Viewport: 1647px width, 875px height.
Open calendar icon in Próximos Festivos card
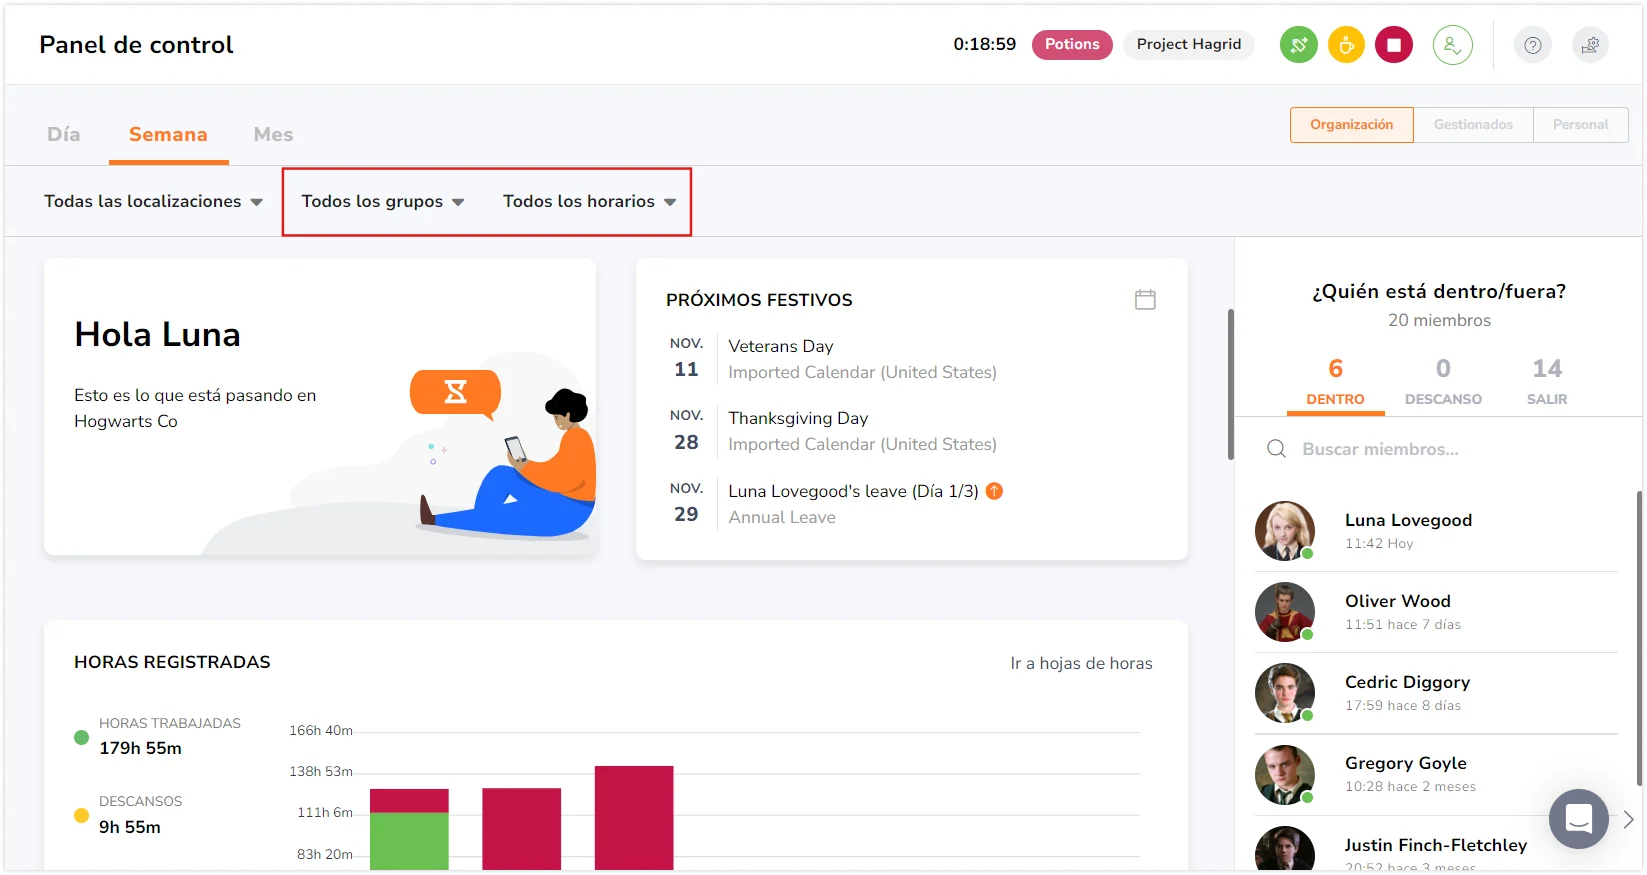coord(1145,299)
